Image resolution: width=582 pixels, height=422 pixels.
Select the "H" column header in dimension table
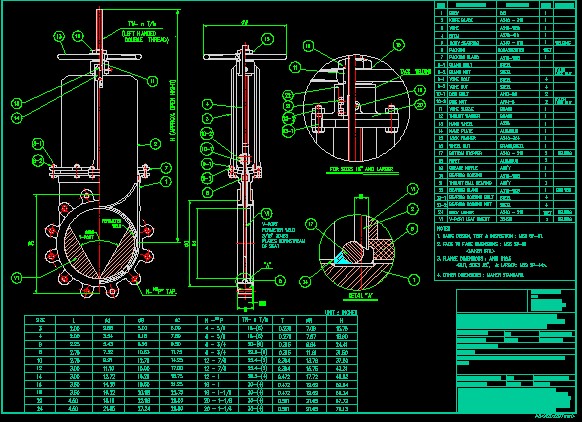pos(341,320)
